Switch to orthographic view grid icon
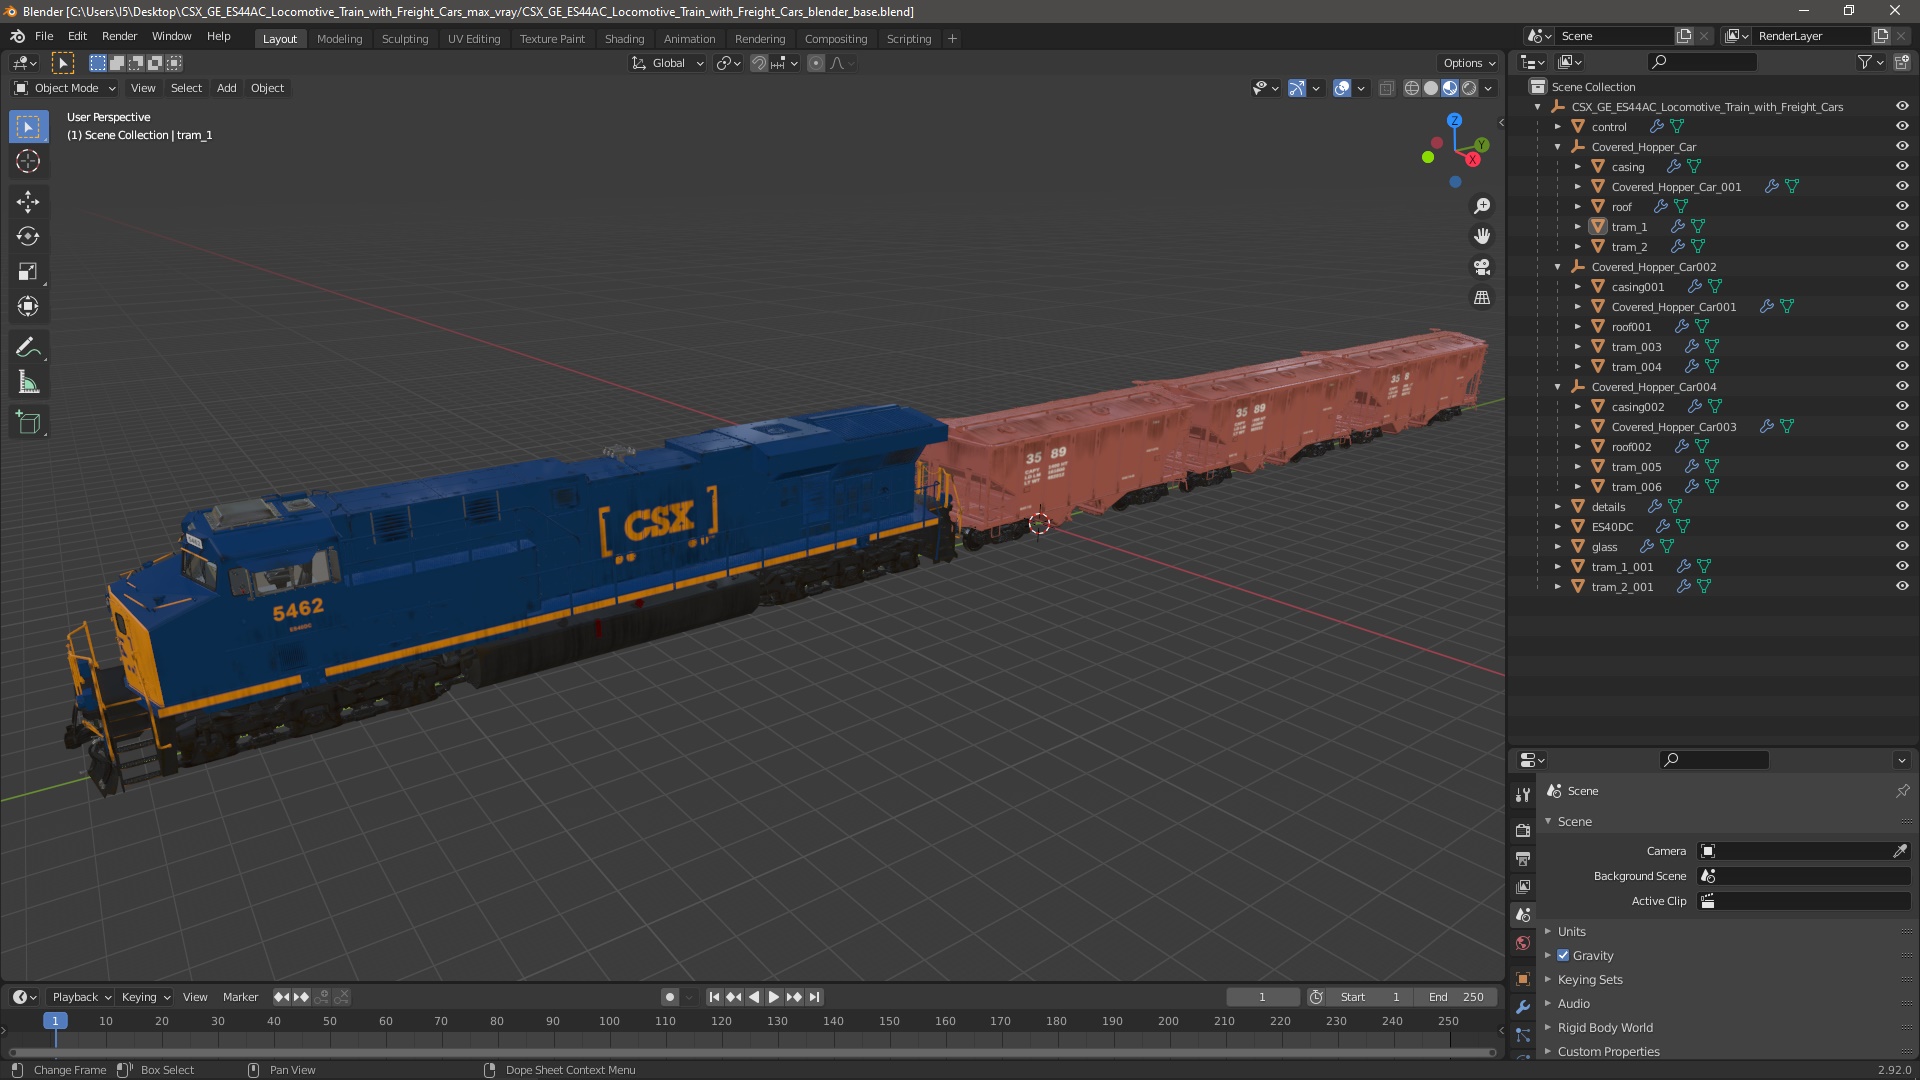 tap(1482, 298)
